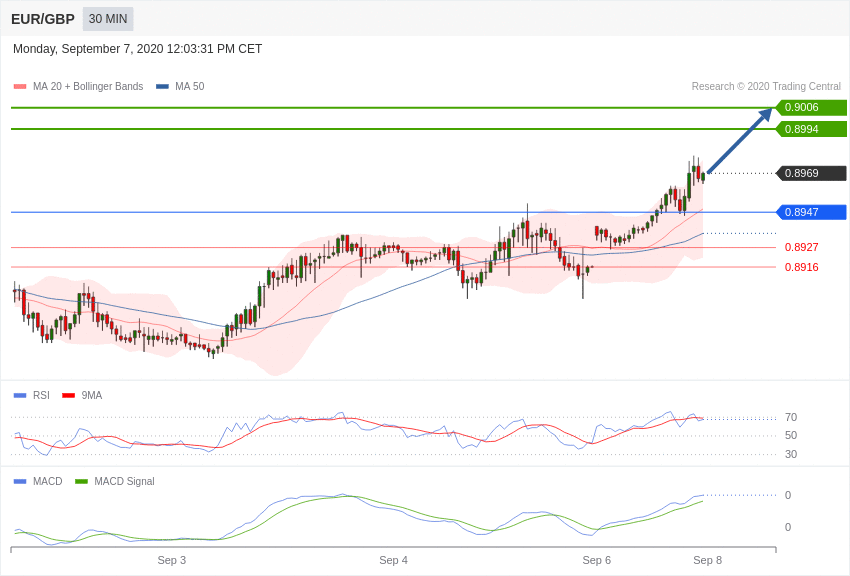Screen dimensions: 850x576
Task: Click the RSI 50 level label
Action: [791, 436]
